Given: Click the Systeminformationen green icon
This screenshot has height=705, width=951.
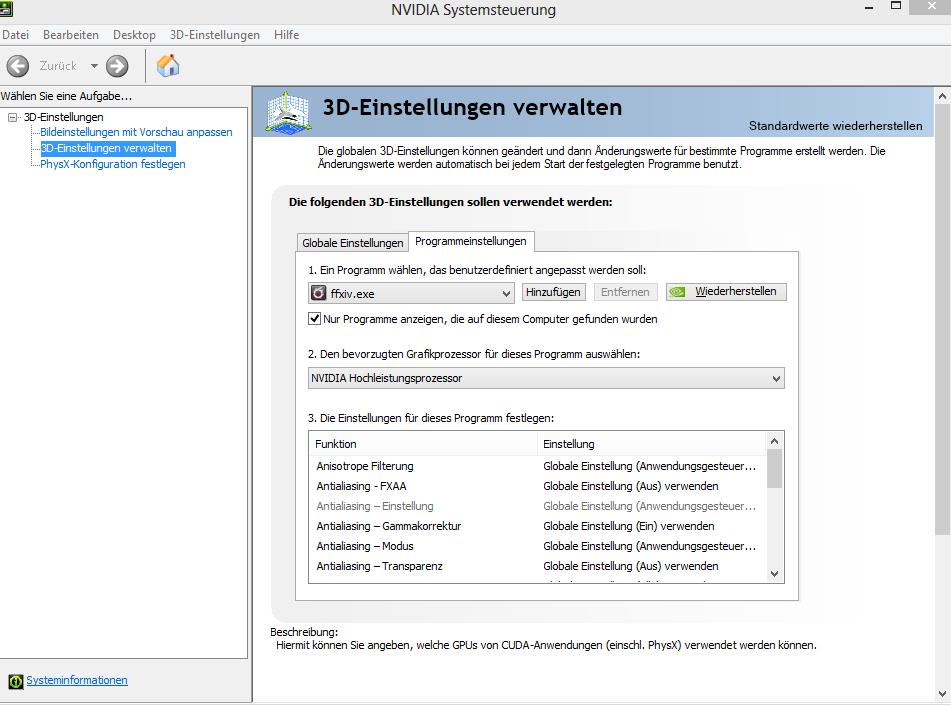Looking at the screenshot, I should tap(16, 681).
